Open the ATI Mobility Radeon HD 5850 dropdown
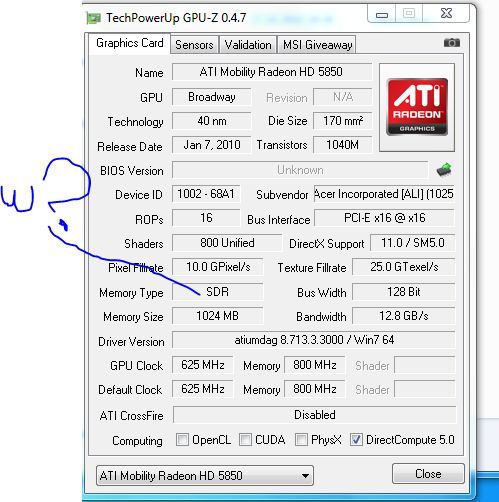Screen dimensions: 499x502 pyautogui.click(x=205, y=475)
